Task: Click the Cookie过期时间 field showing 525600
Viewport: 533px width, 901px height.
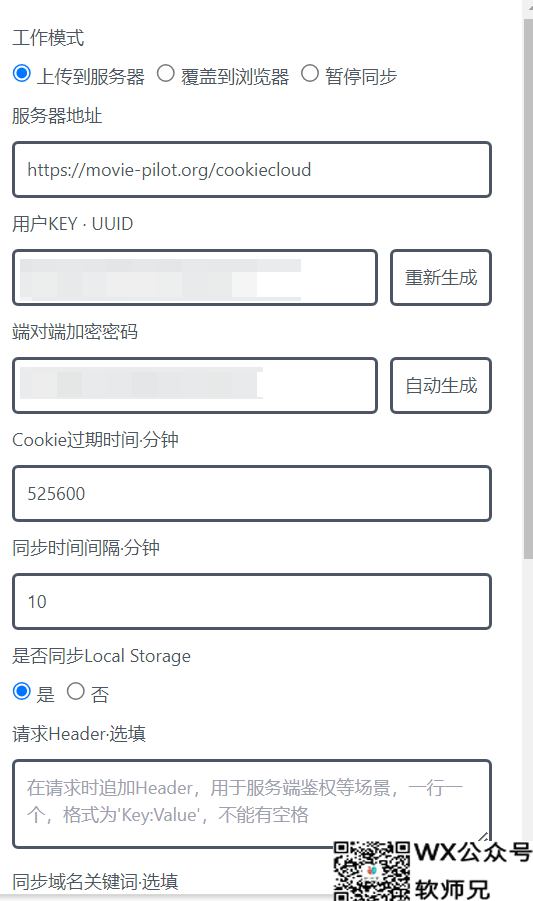Action: (x=252, y=494)
